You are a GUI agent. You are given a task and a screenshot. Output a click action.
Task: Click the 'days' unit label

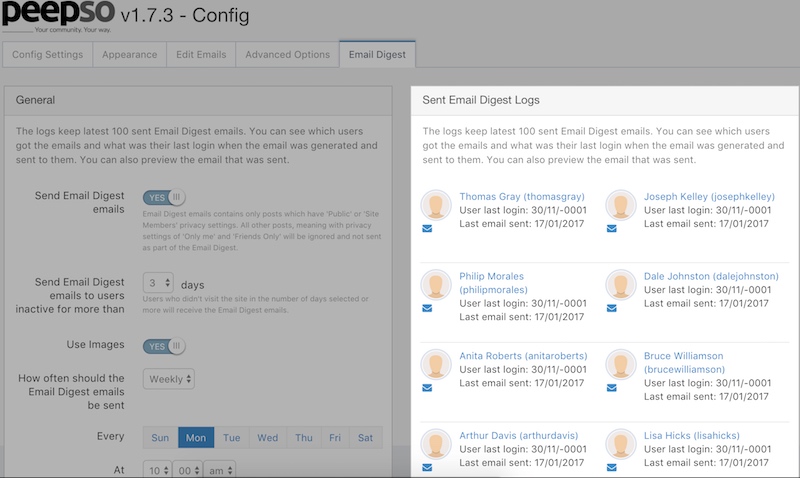pos(192,285)
